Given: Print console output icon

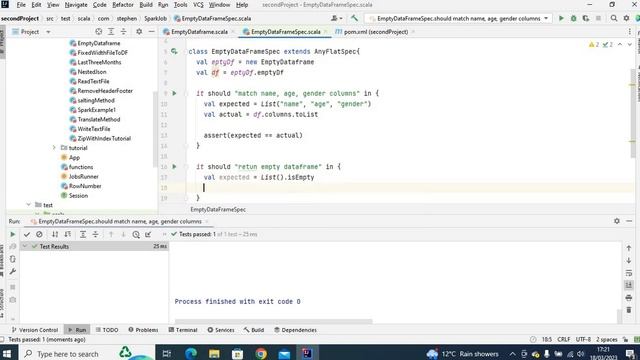Looking at the screenshot, I should point(629,298).
